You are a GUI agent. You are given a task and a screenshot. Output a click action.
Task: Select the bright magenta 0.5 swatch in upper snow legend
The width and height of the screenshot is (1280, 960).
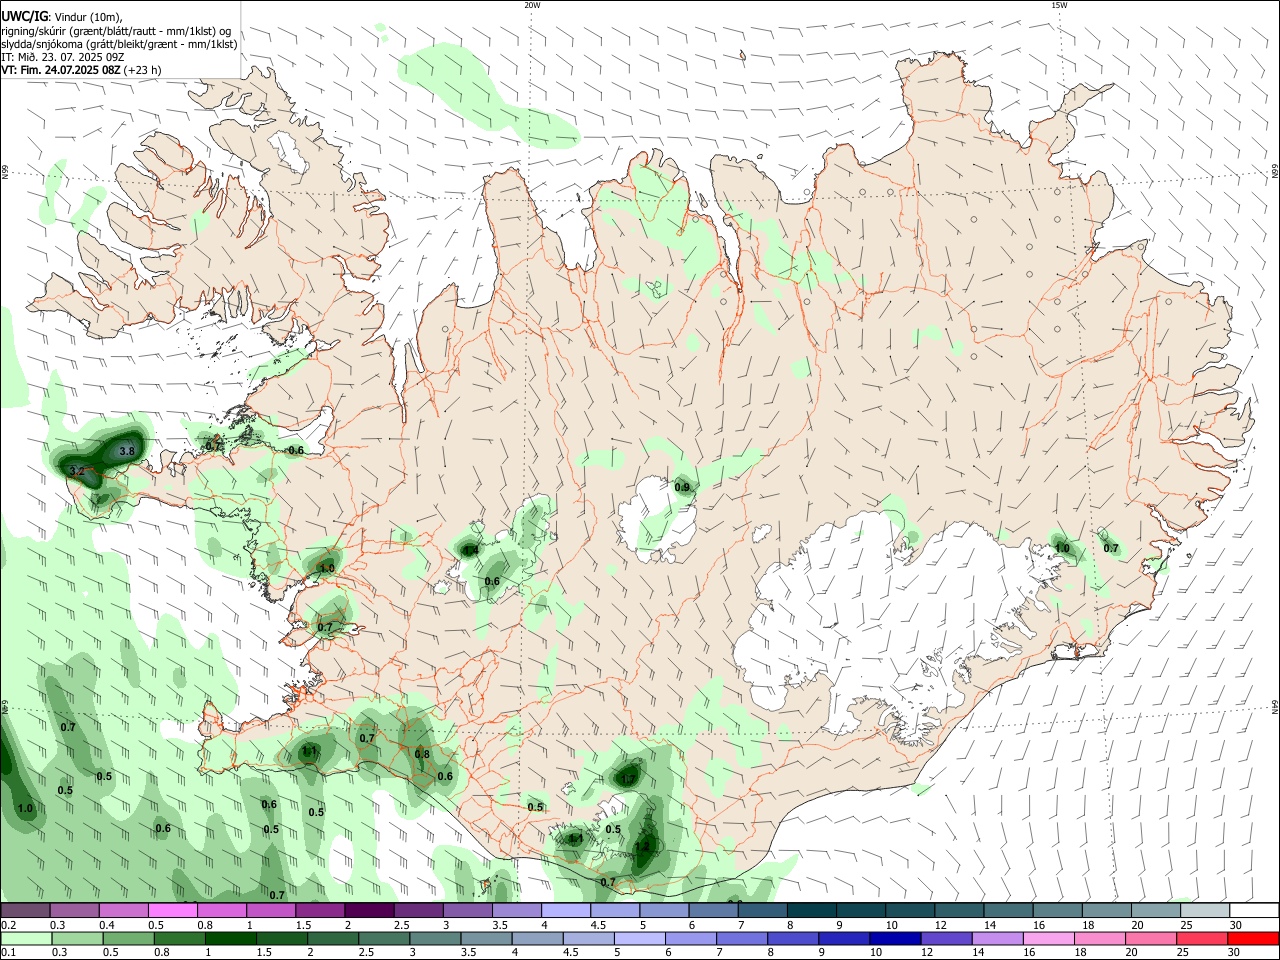tap(173, 911)
